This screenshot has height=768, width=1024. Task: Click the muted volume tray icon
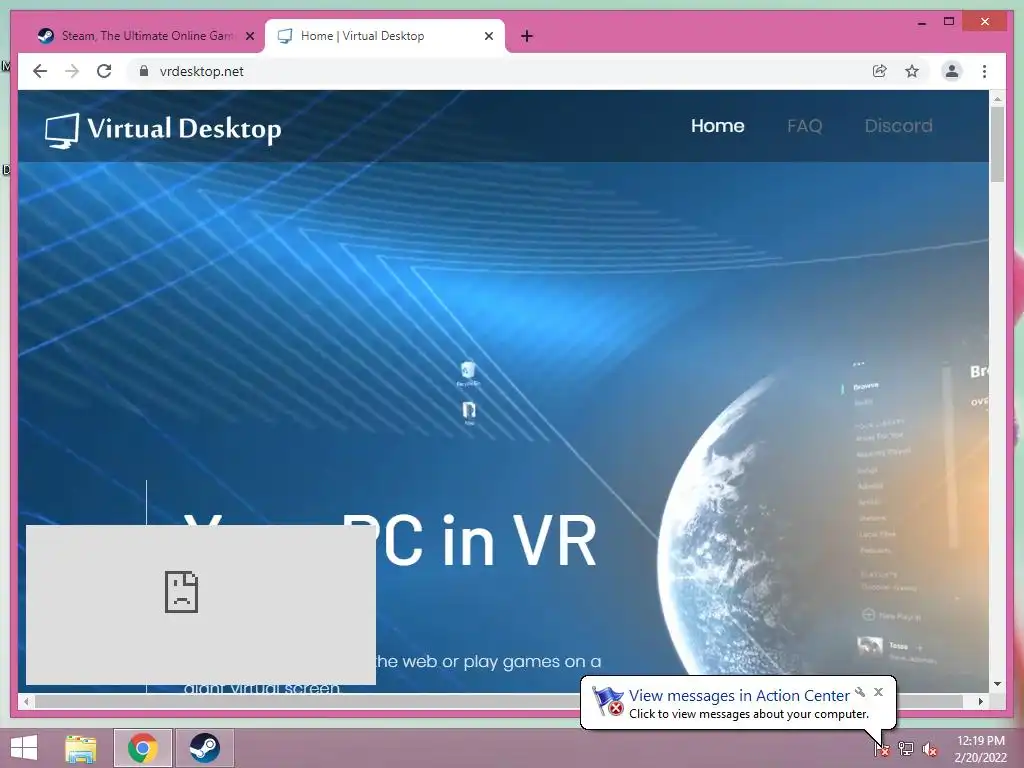coord(929,749)
